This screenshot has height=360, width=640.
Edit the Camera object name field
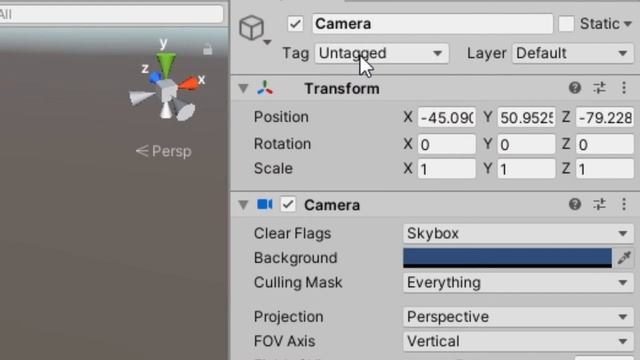tap(432, 24)
